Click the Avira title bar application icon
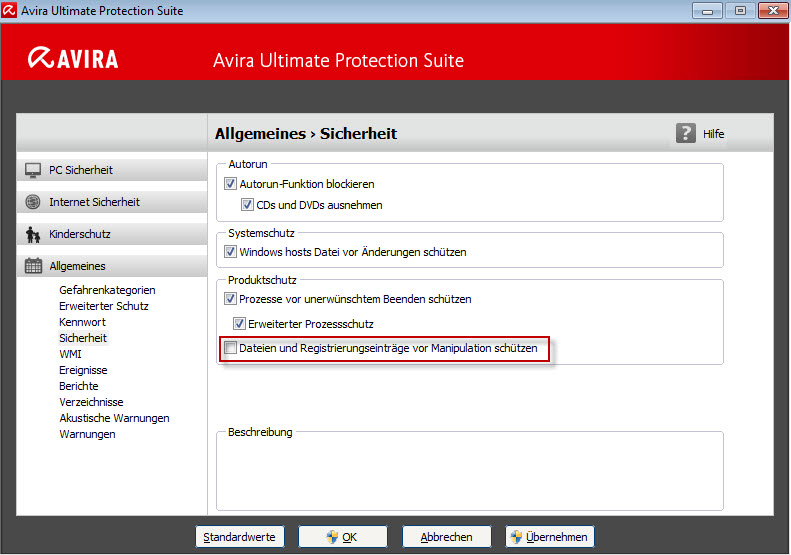This screenshot has height=555, width=791. coord(9,11)
